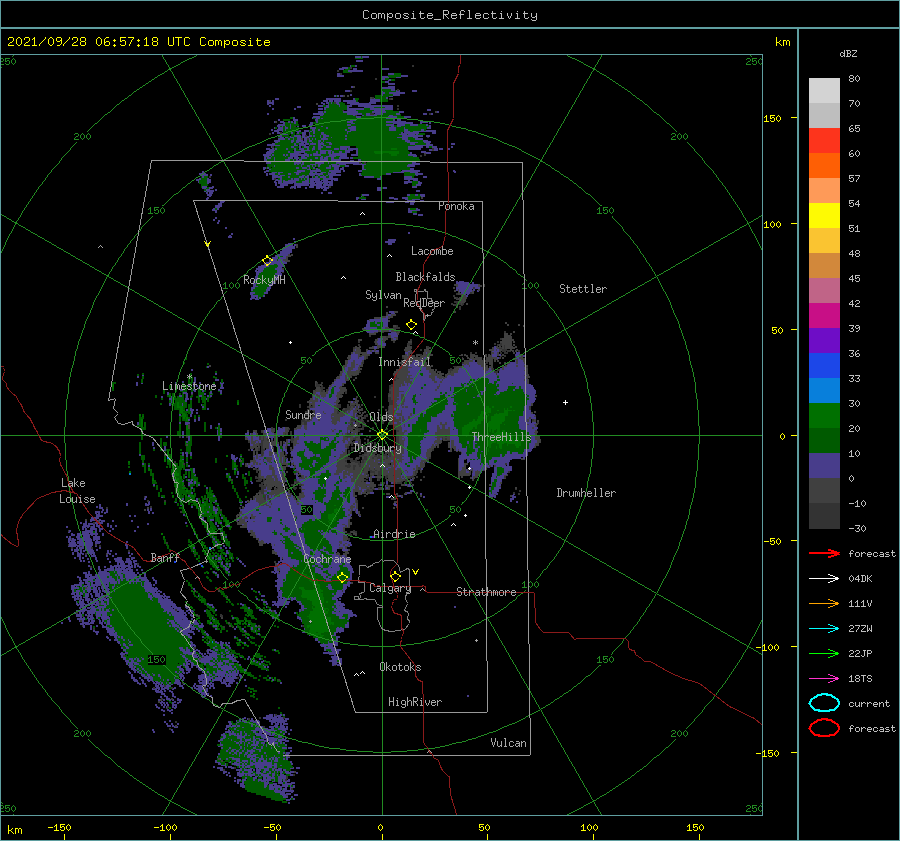Click the Lake Louise label
The image size is (900, 841).
point(78,491)
